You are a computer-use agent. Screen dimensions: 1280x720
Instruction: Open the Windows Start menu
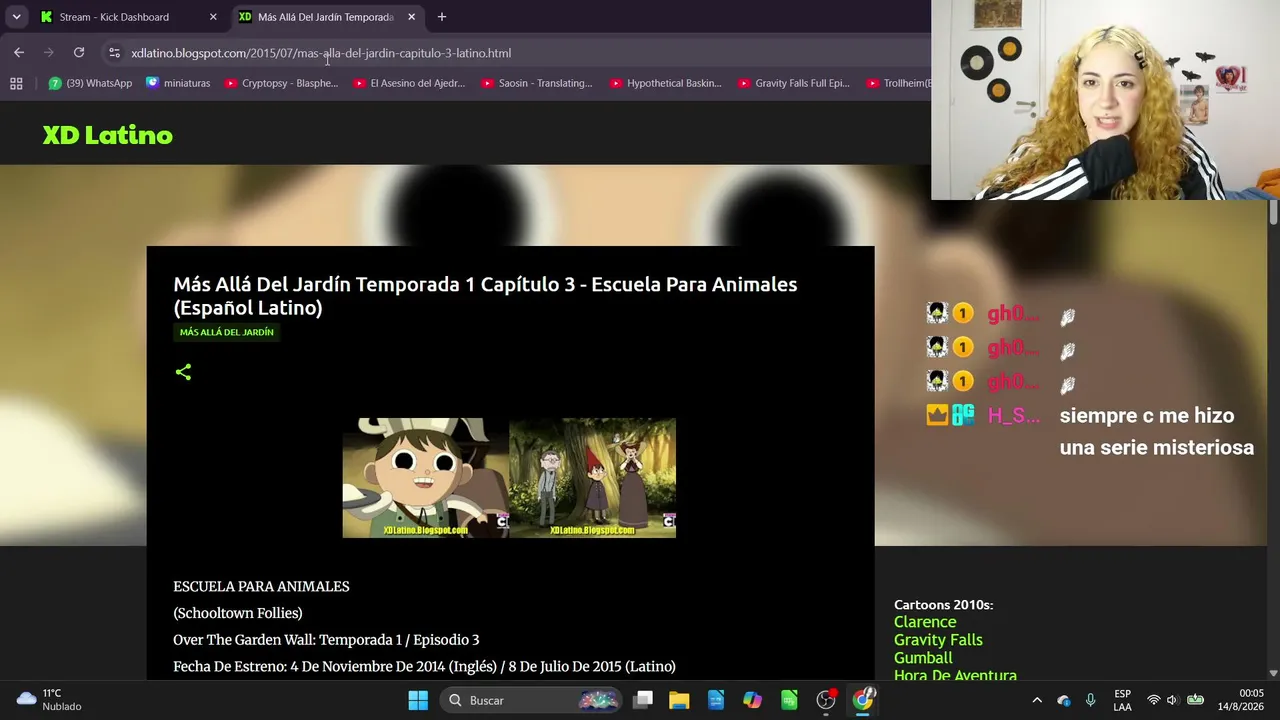coord(418,700)
